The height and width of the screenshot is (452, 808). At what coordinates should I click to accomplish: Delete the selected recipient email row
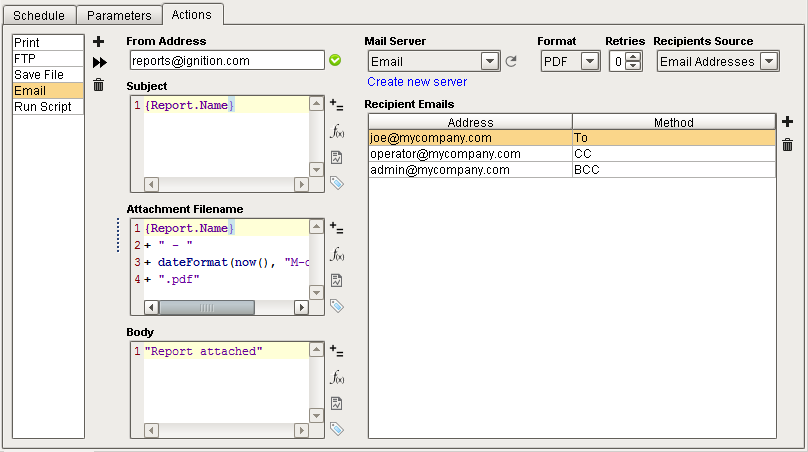787,145
